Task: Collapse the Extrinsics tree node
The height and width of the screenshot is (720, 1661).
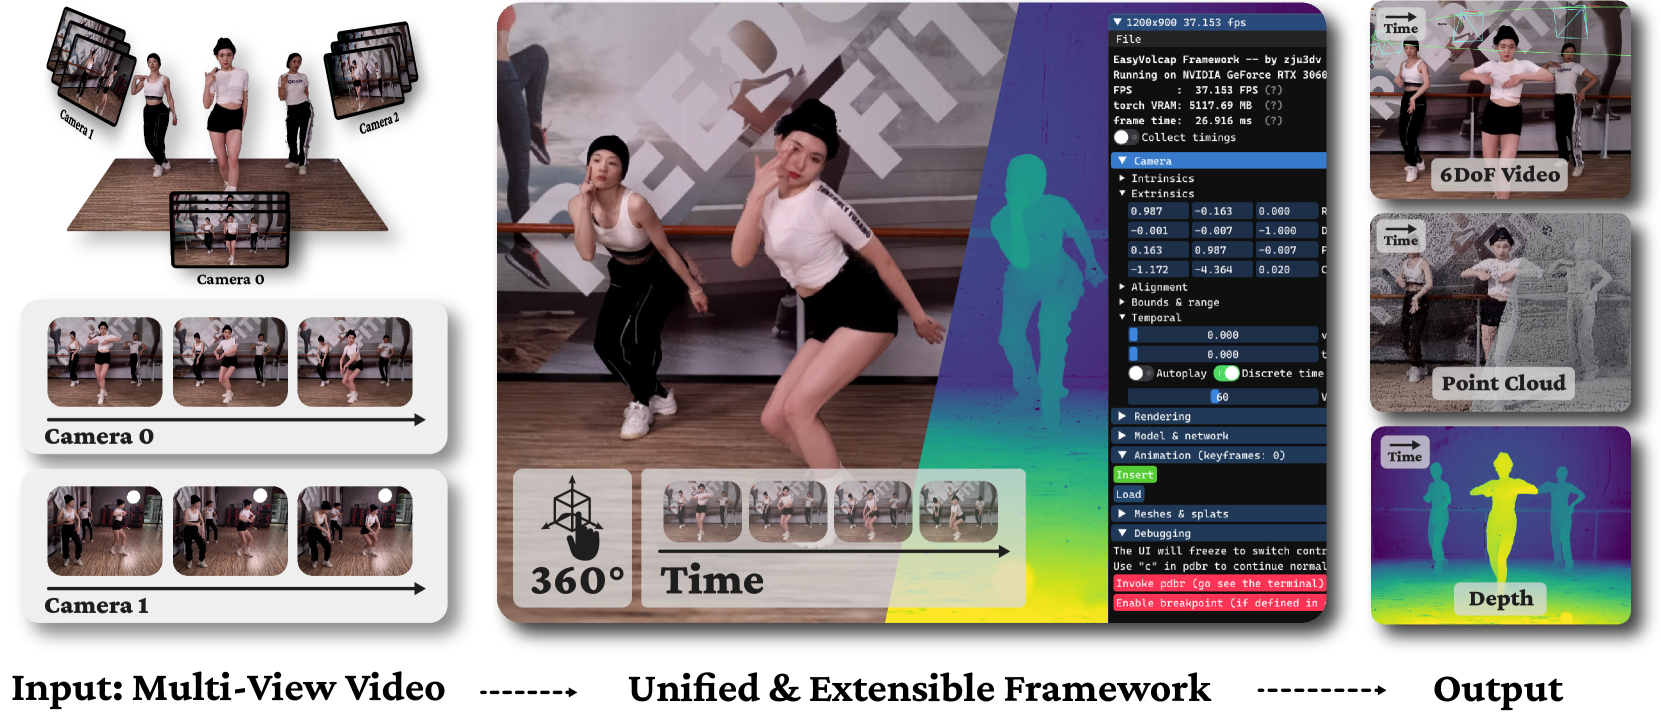Action: click(x=1122, y=193)
